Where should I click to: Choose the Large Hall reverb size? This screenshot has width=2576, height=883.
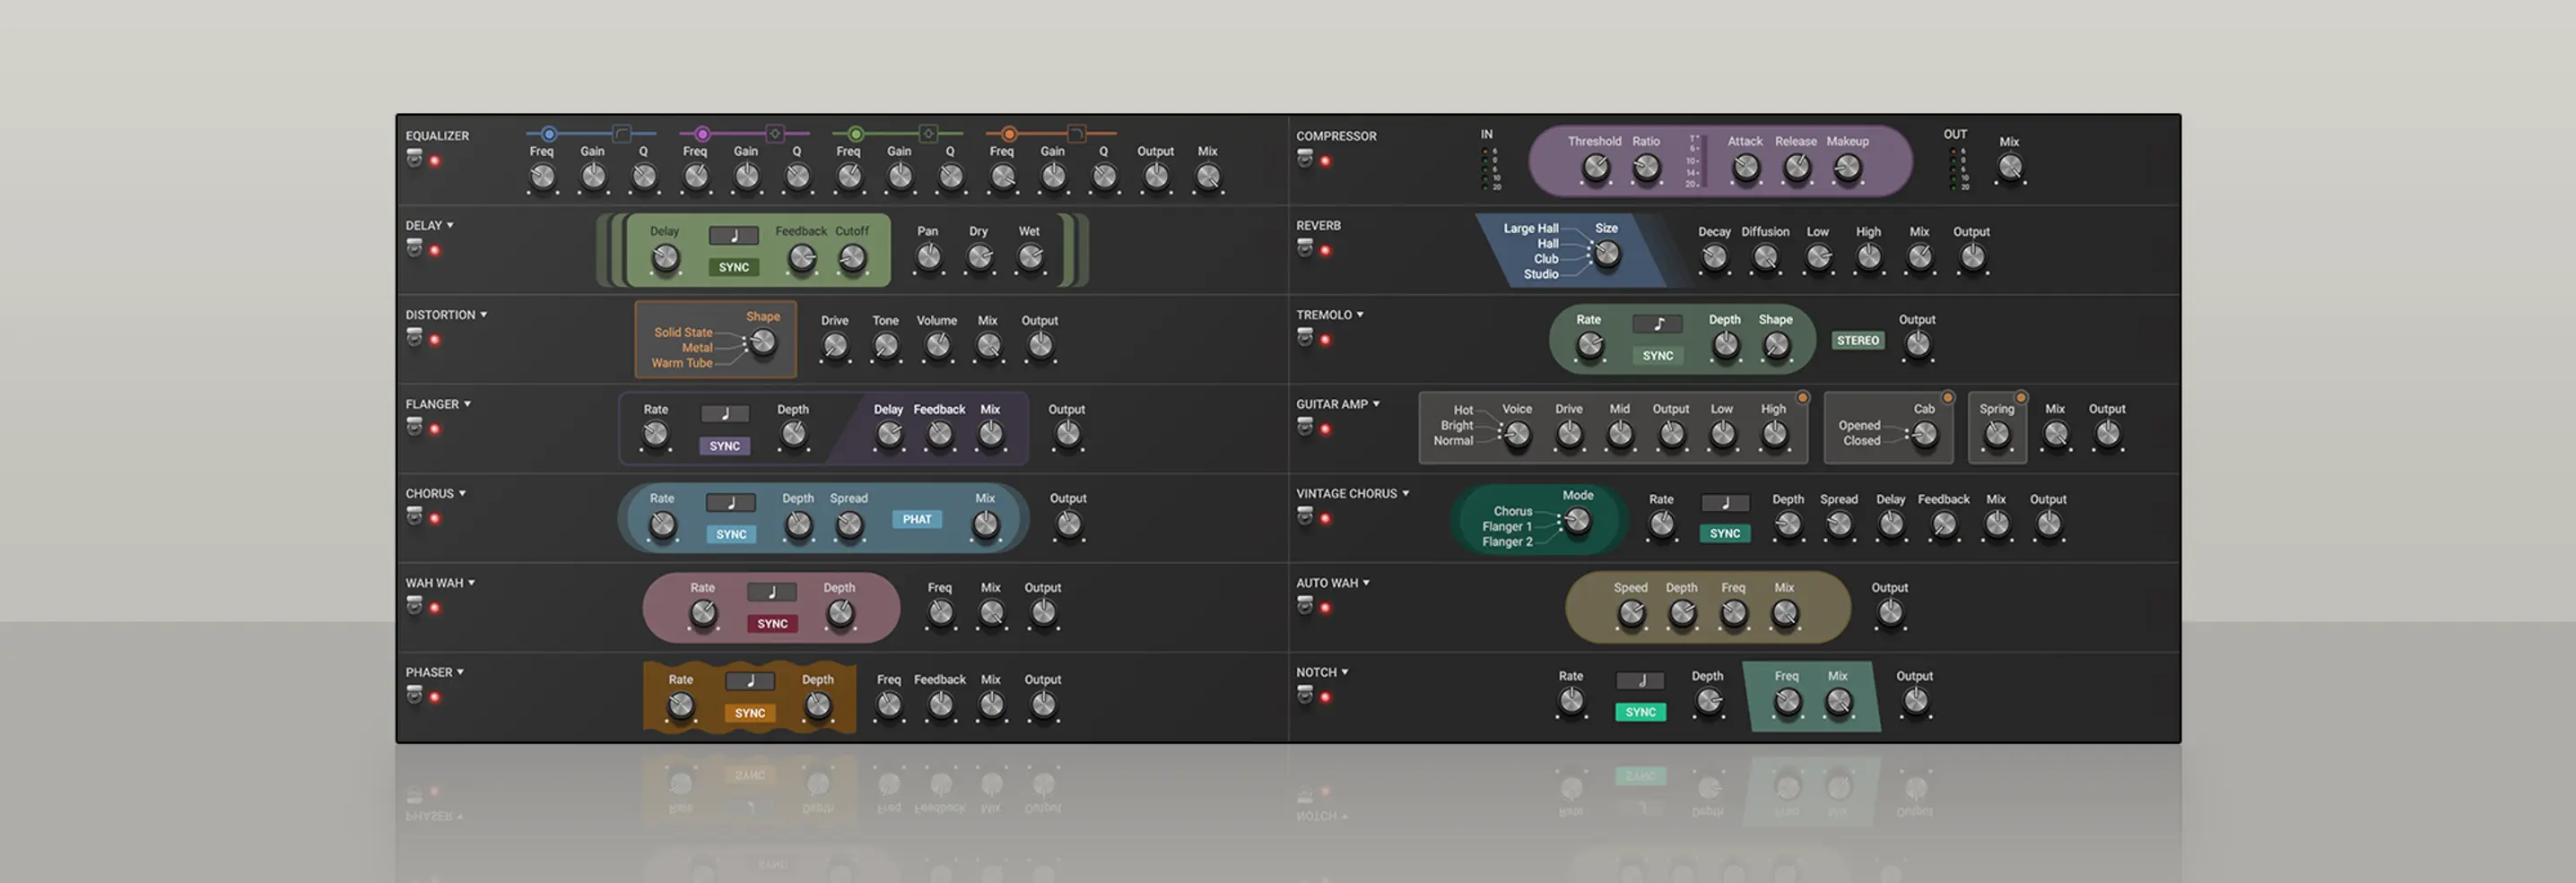[1530, 228]
